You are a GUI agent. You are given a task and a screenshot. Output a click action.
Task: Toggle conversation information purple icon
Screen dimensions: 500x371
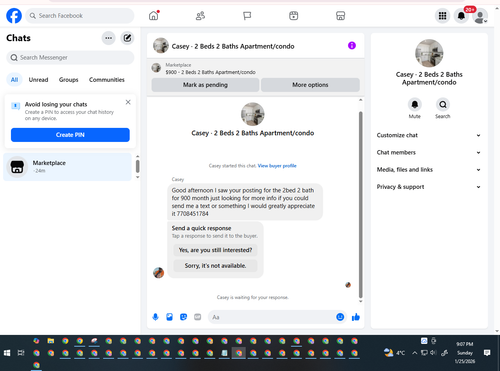click(x=352, y=45)
